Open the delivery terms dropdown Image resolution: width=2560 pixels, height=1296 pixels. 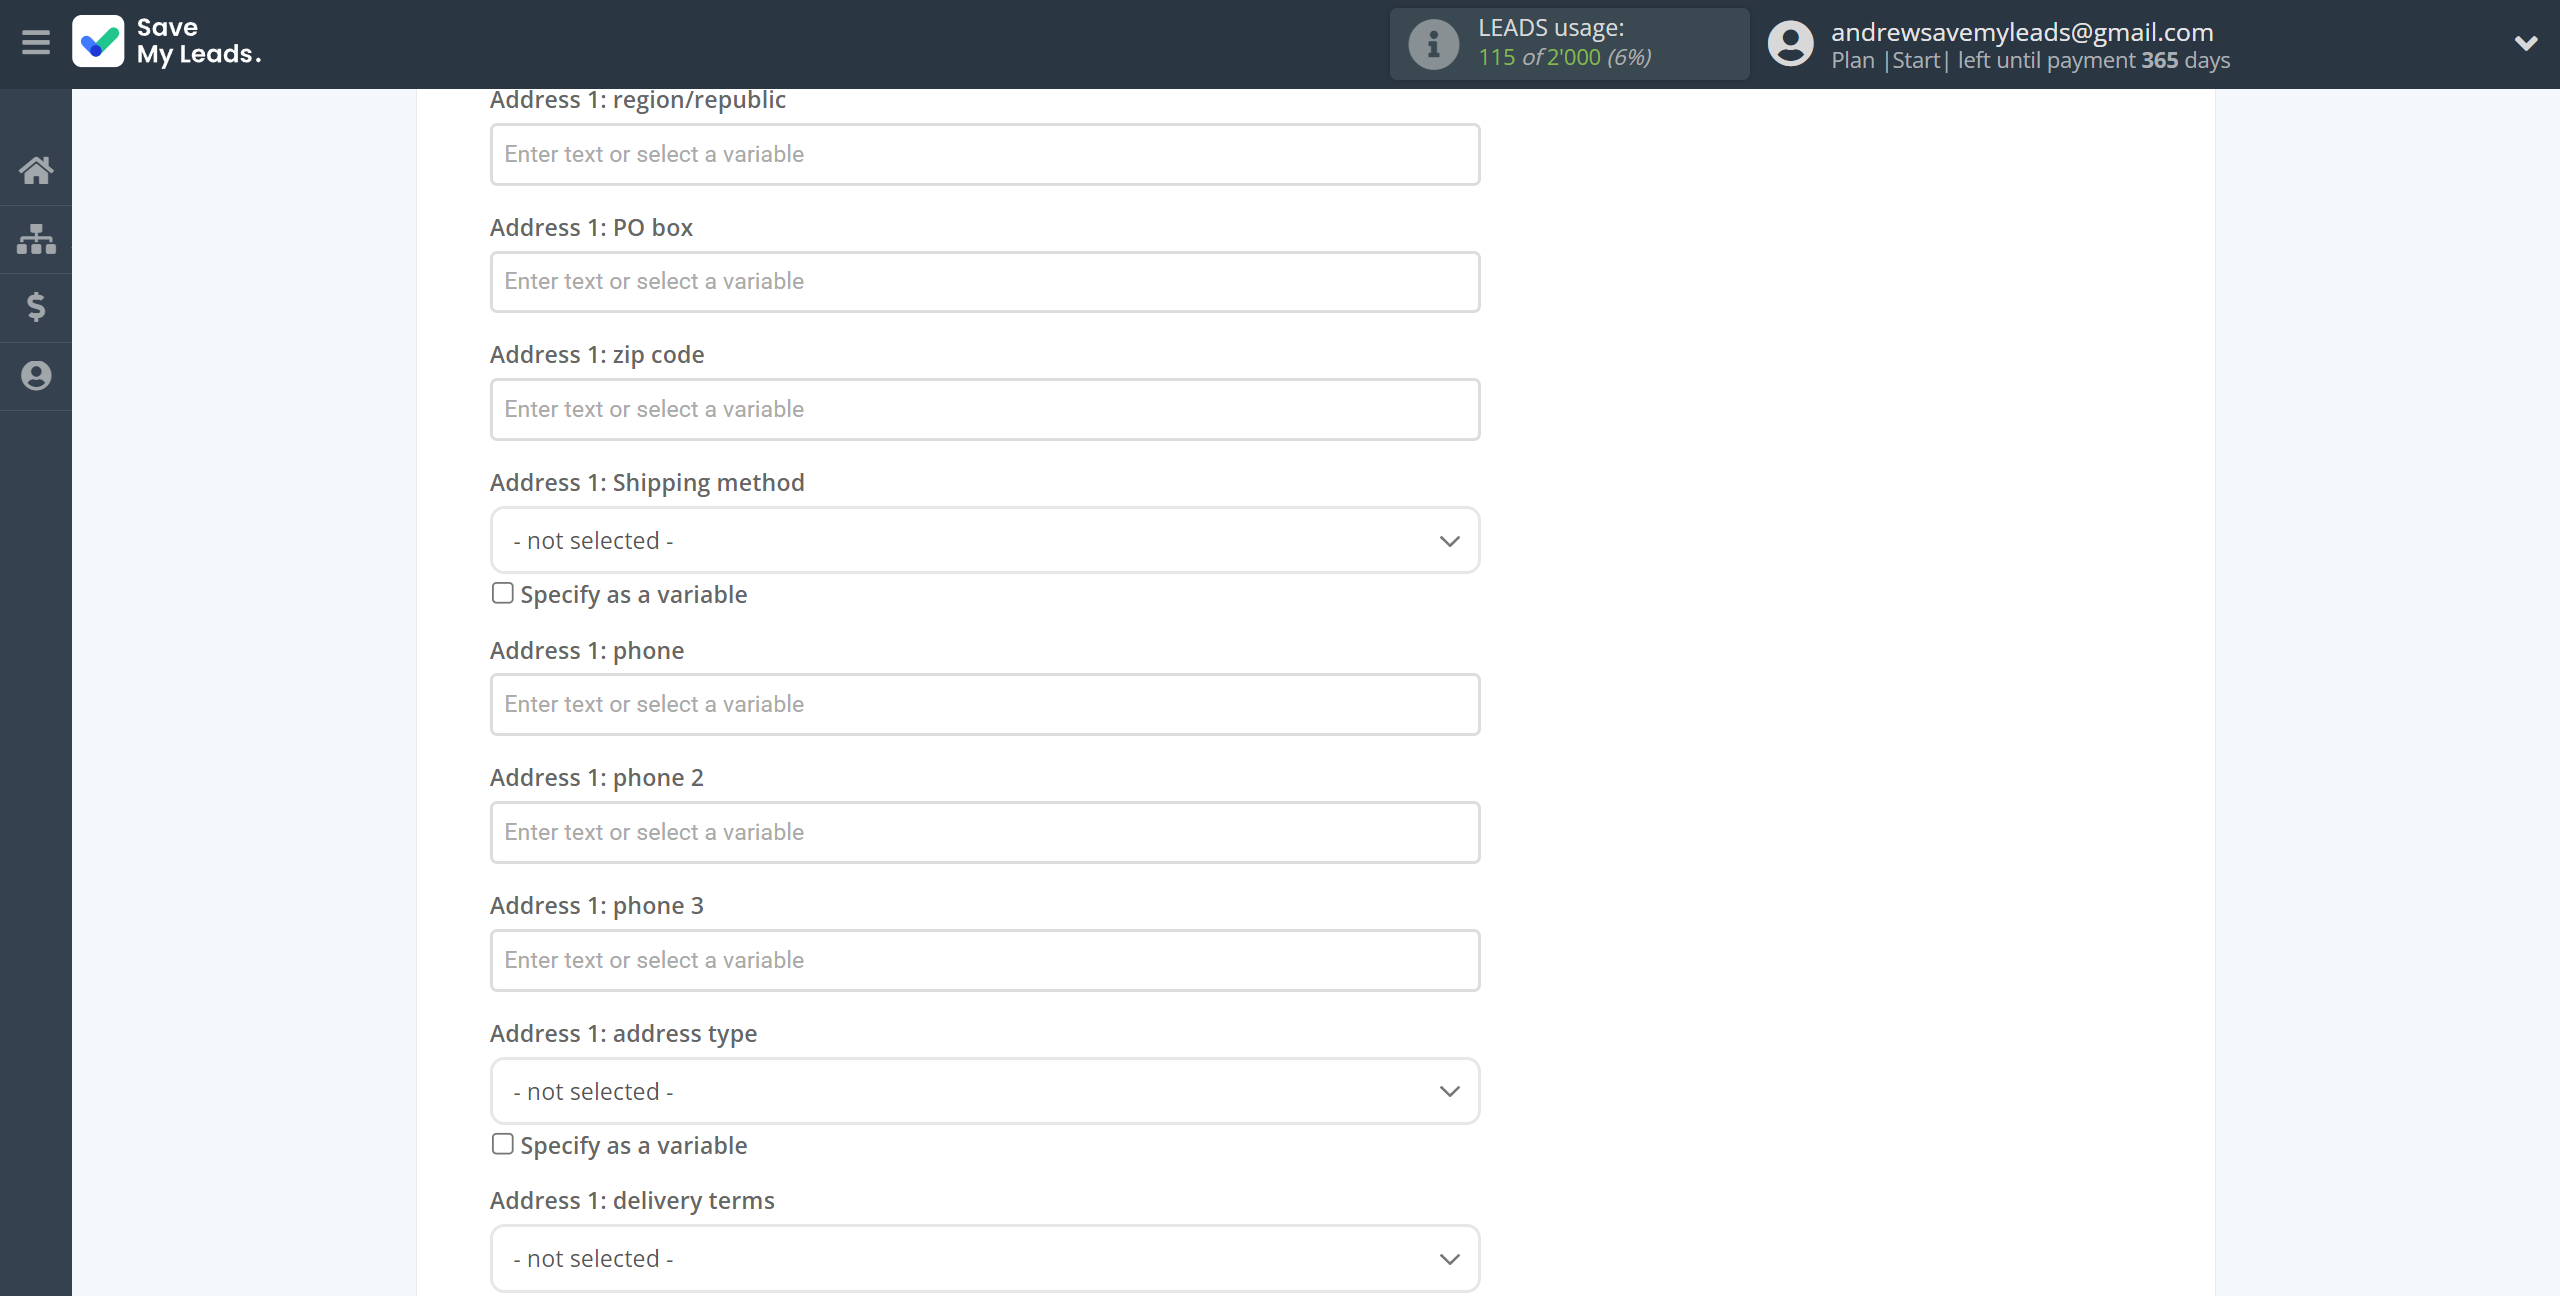click(985, 1258)
